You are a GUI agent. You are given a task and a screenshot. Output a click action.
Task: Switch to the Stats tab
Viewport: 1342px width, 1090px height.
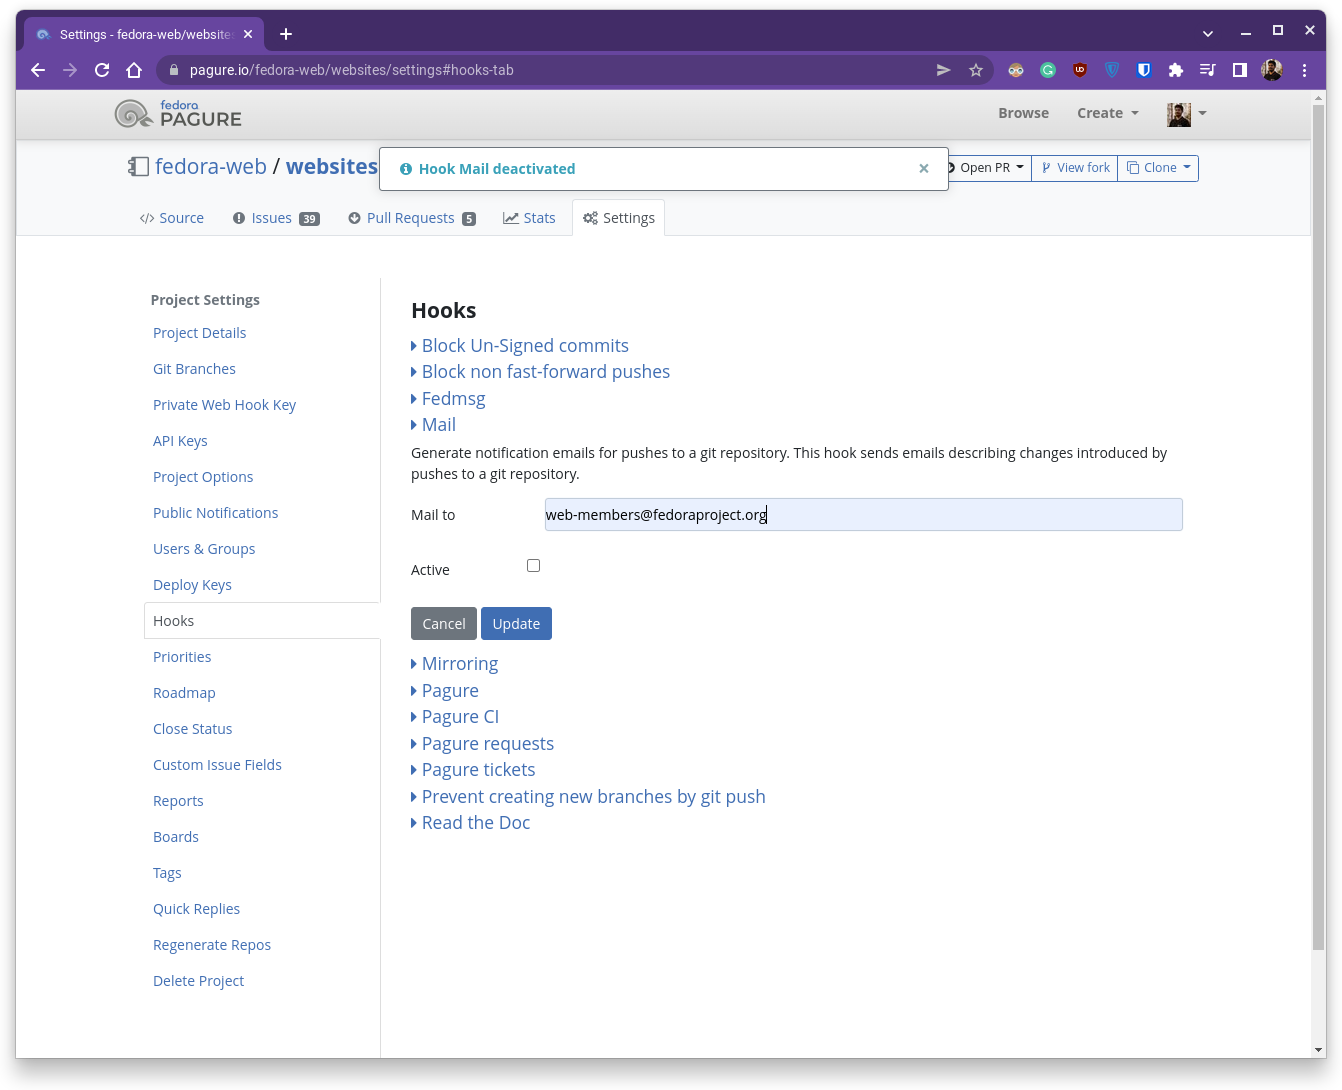(530, 218)
